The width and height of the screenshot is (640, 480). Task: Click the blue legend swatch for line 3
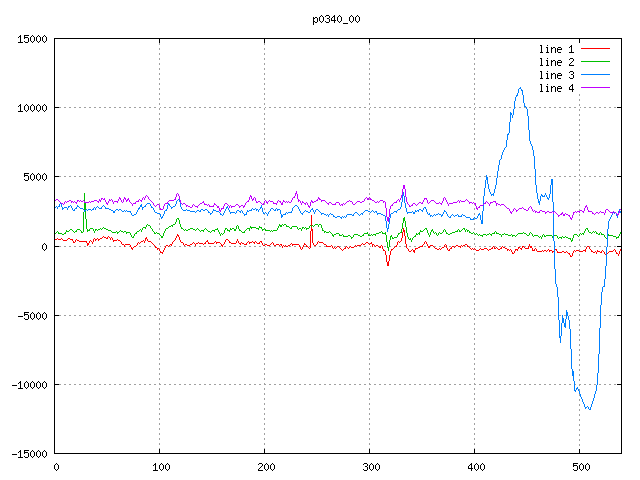point(595,75)
